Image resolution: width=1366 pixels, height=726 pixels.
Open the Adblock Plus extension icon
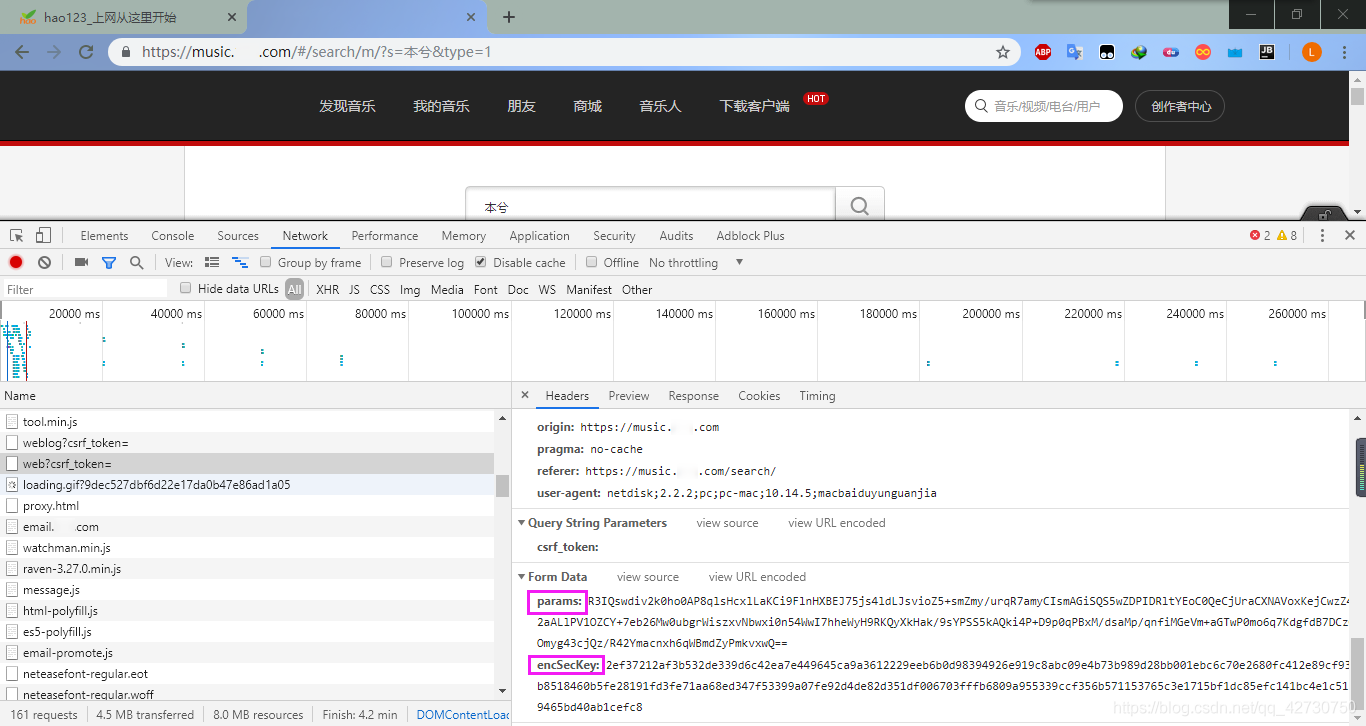[x=1043, y=52]
